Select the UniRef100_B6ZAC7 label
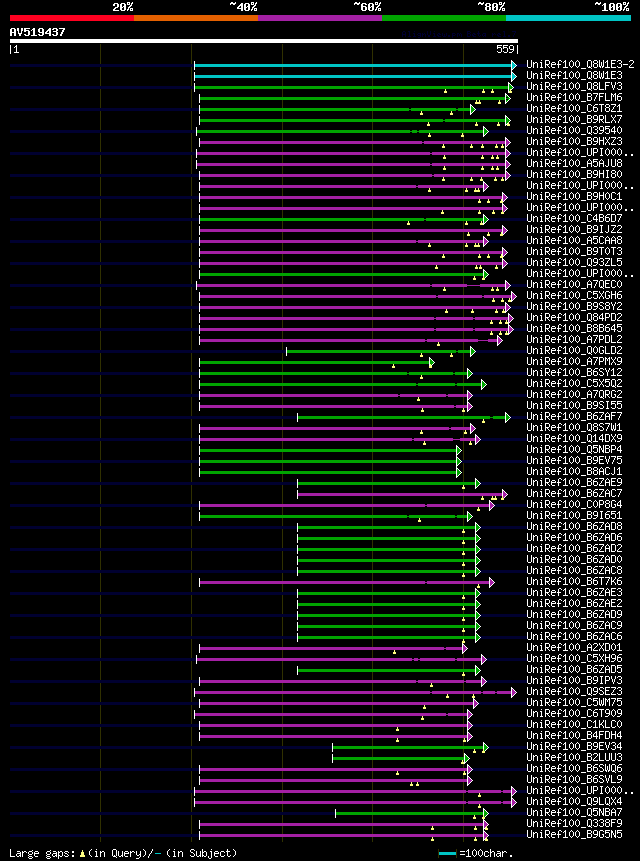640x861 pixels. [x=575, y=493]
